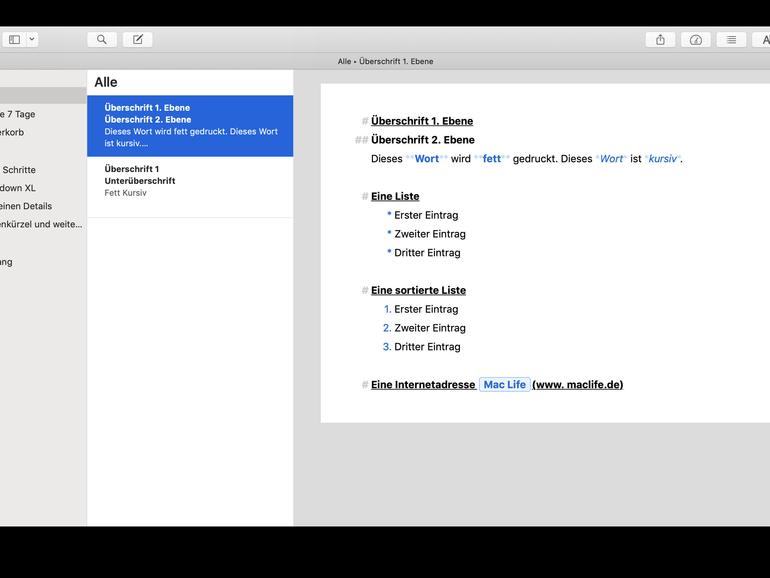Screen dimensions: 770x578
Task: Click the 'Alle' list header
Action: coord(106,83)
